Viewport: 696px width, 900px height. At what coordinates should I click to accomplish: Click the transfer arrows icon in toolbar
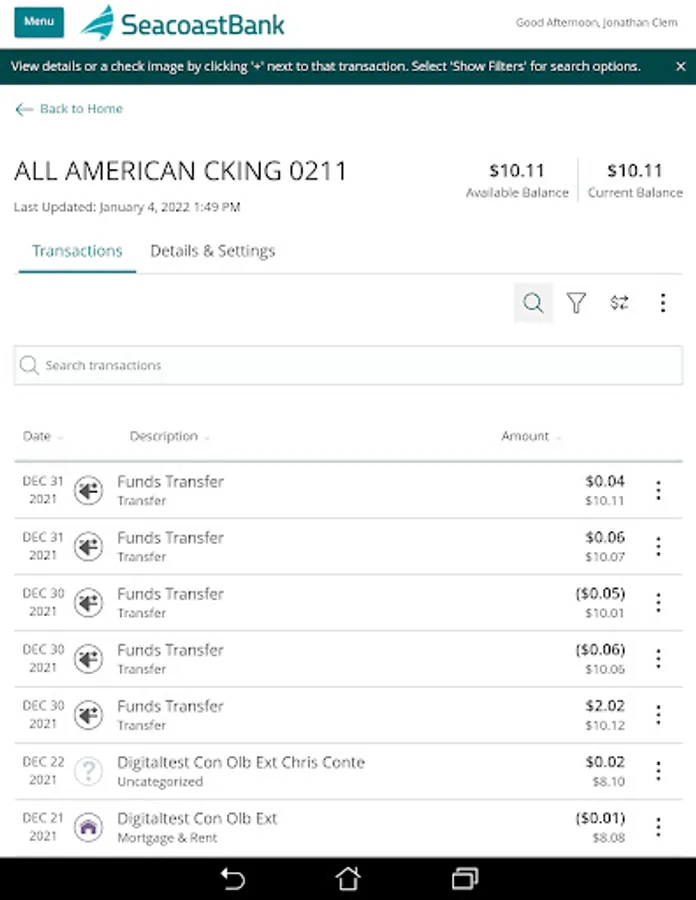[620, 303]
